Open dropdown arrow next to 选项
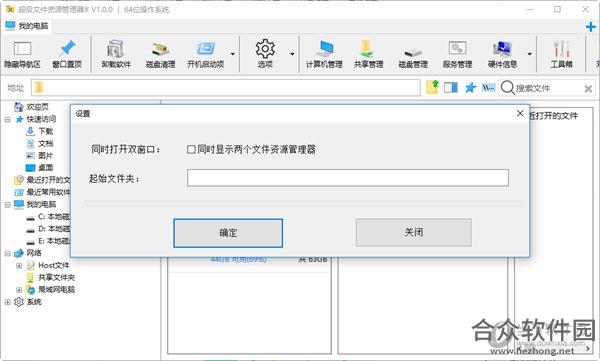The height and width of the screenshot is (361, 600). pos(292,54)
